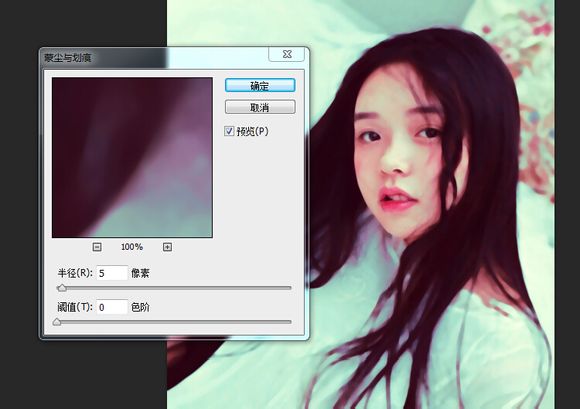Click the 蒙尘与划痕 dialog title bar
580x409 pixels.
[x=155, y=57]
